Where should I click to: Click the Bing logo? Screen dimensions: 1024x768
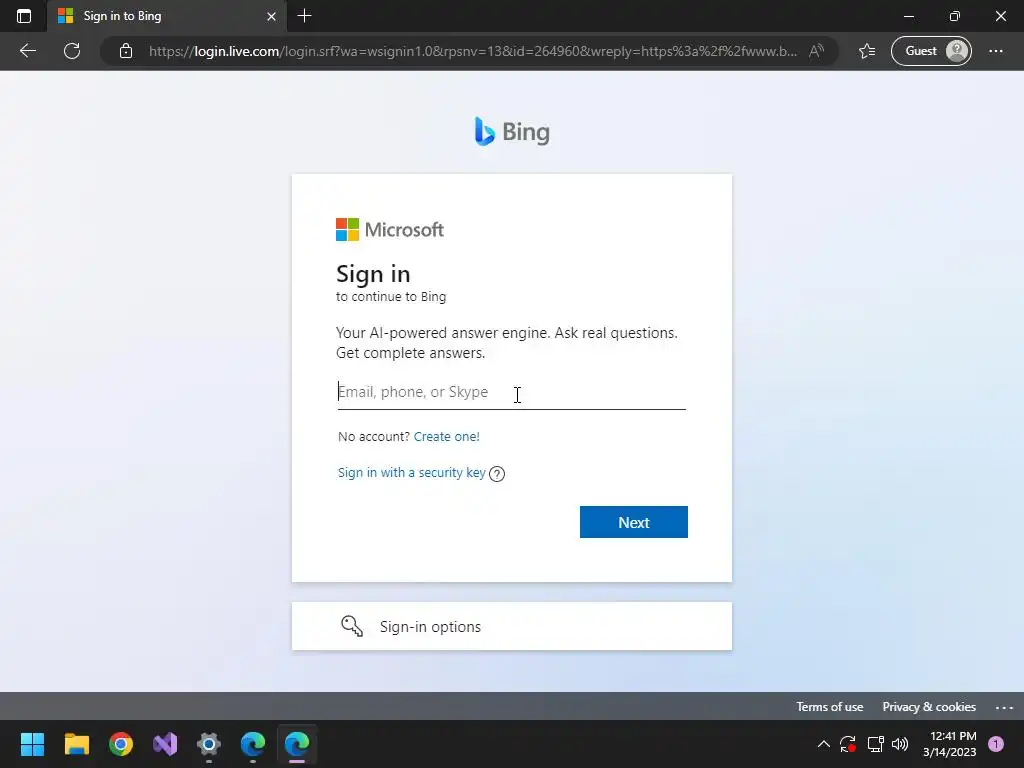512,131
